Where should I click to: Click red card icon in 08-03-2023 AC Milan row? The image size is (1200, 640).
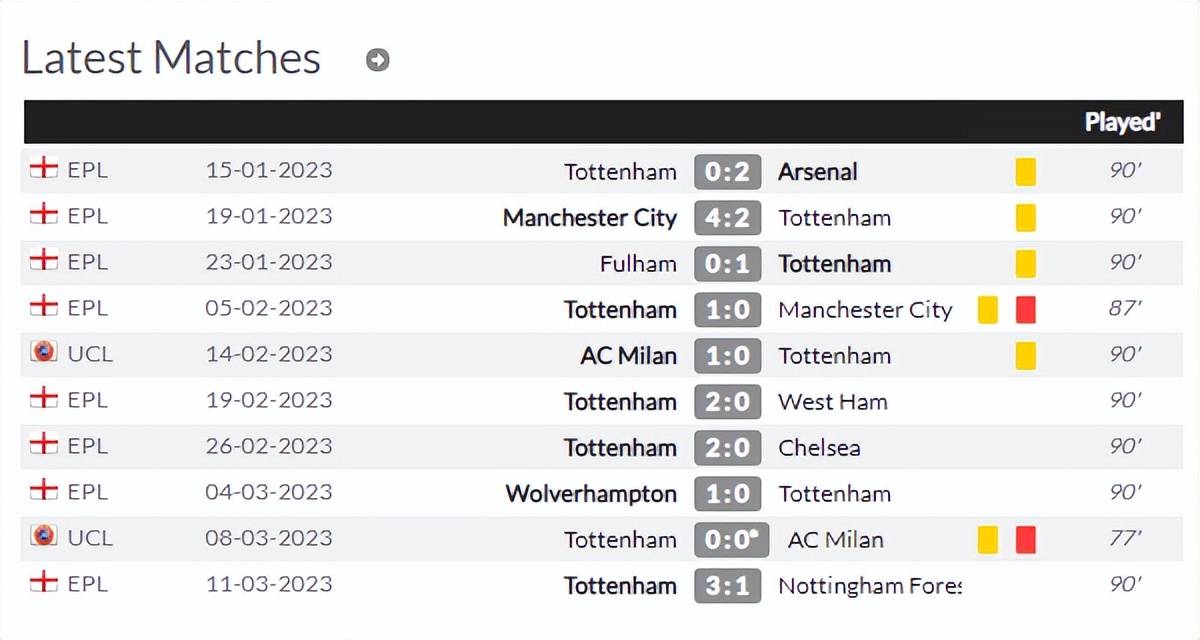(1025, 539)
